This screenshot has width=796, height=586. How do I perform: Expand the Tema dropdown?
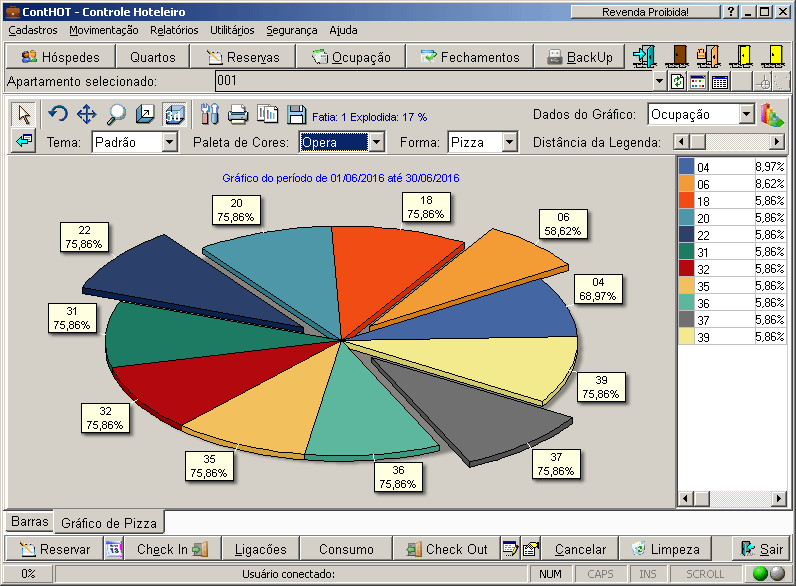pos(171,142)
